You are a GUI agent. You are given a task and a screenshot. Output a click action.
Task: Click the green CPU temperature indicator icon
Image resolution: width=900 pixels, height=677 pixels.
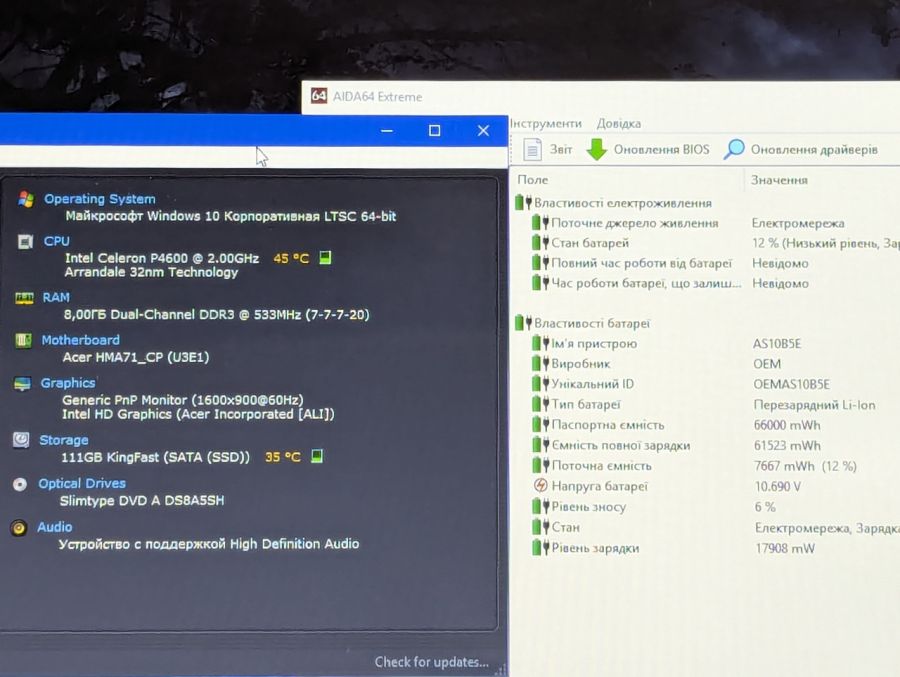tap(325, 257)
